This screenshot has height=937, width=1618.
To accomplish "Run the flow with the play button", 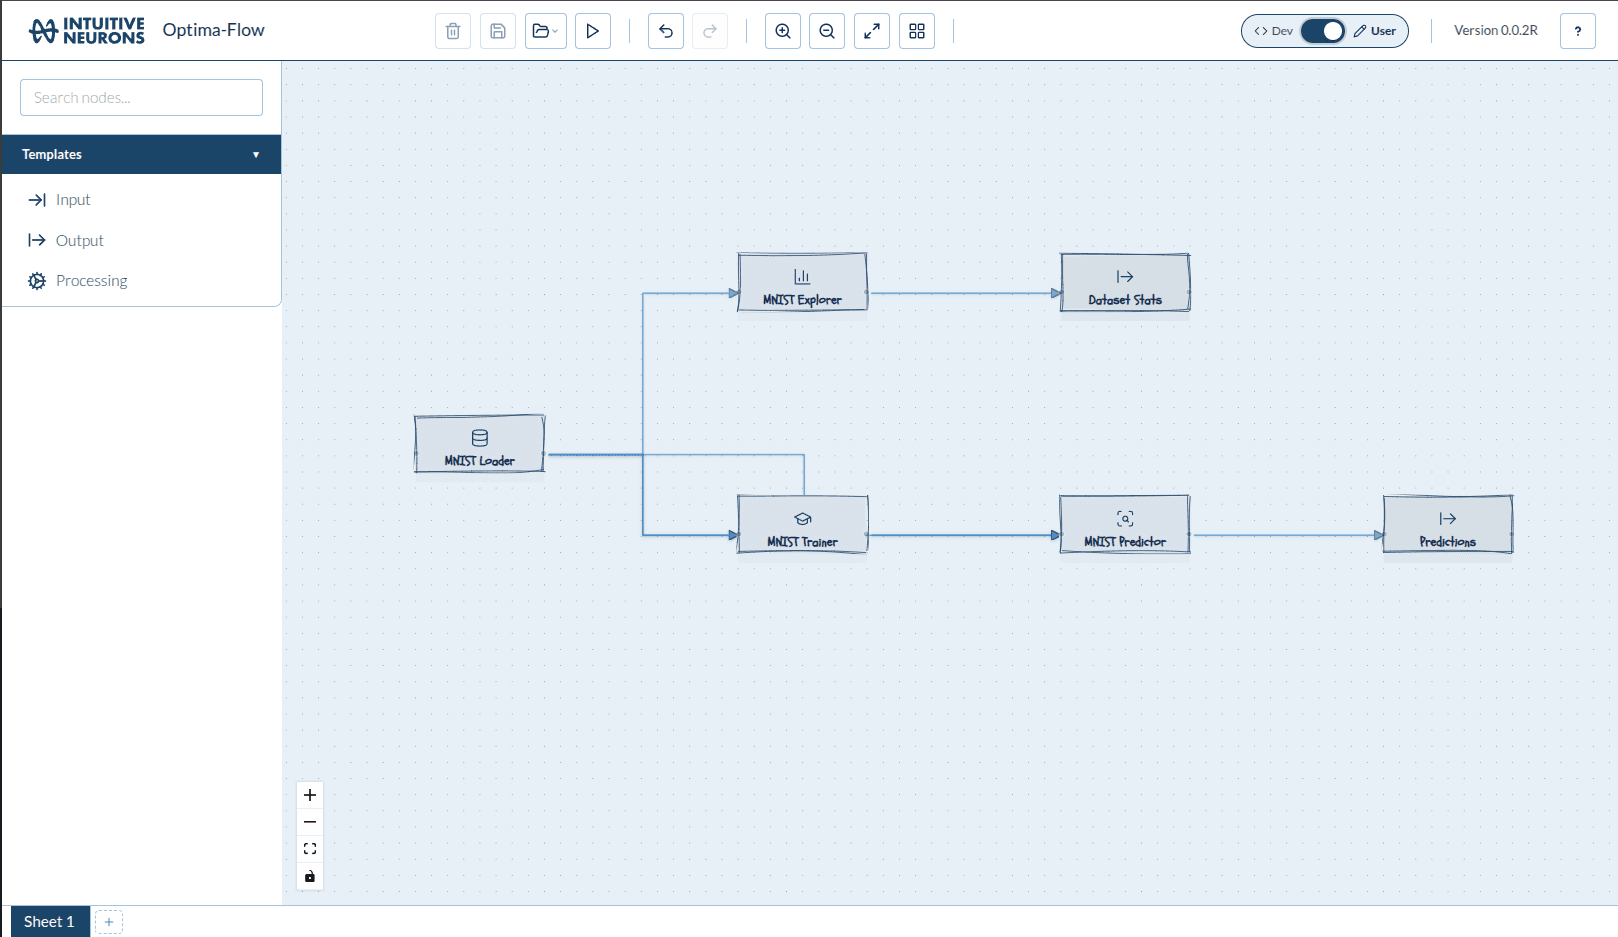I will (593, 31).
